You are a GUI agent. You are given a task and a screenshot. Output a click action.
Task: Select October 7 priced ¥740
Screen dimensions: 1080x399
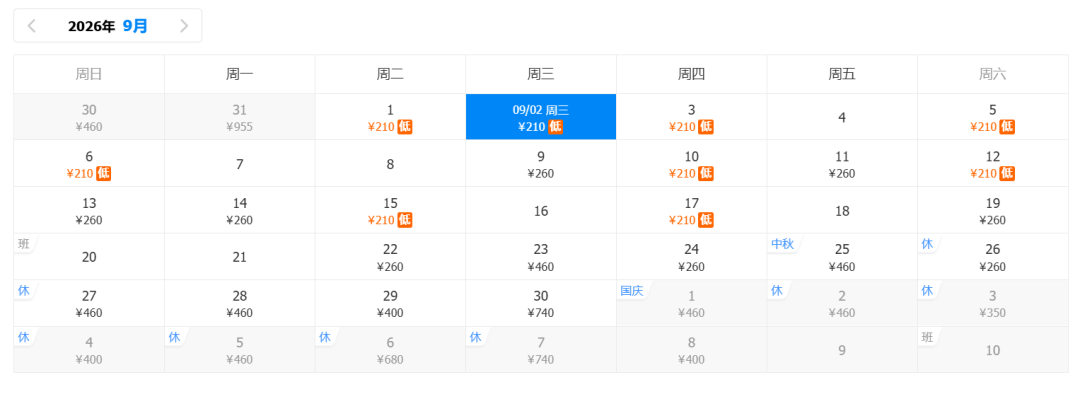(541, 350)
